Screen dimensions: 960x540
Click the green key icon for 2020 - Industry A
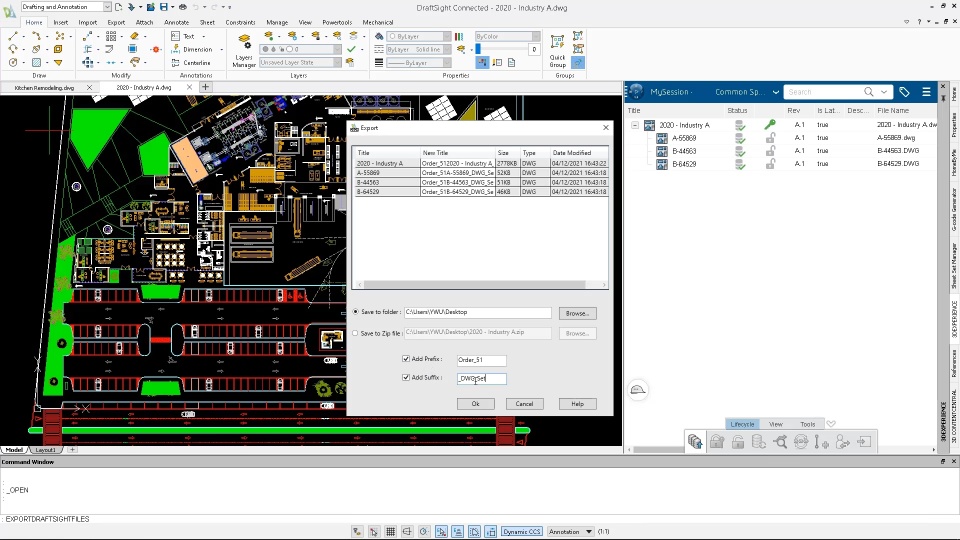coord(770,125)
